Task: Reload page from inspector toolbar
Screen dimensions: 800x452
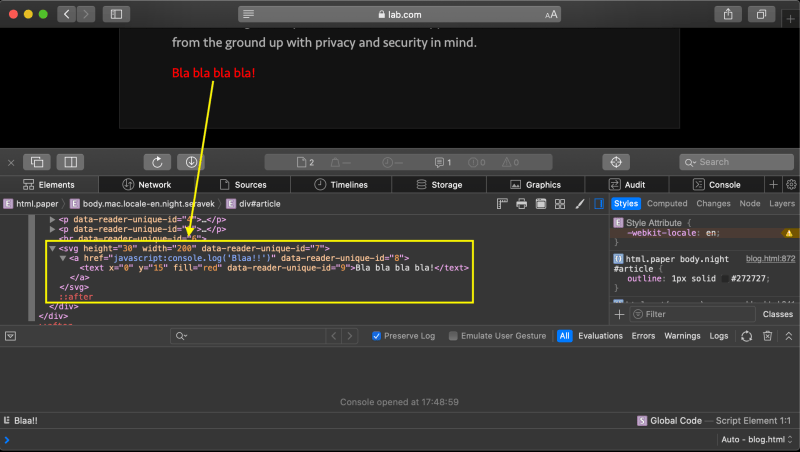Action: click(x=157, y=162)
